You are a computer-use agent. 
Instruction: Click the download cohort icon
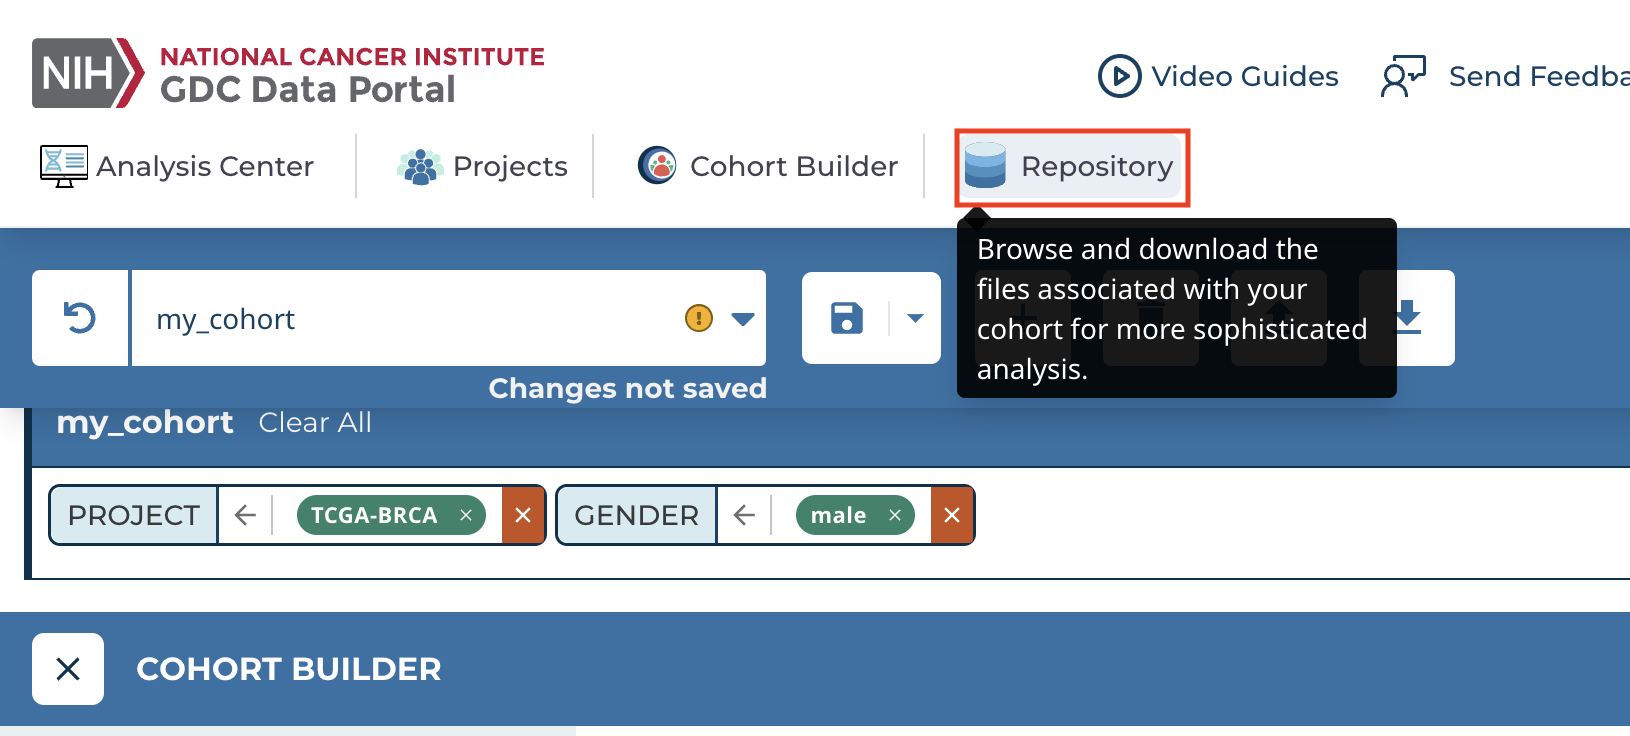tap(1408, 317)
